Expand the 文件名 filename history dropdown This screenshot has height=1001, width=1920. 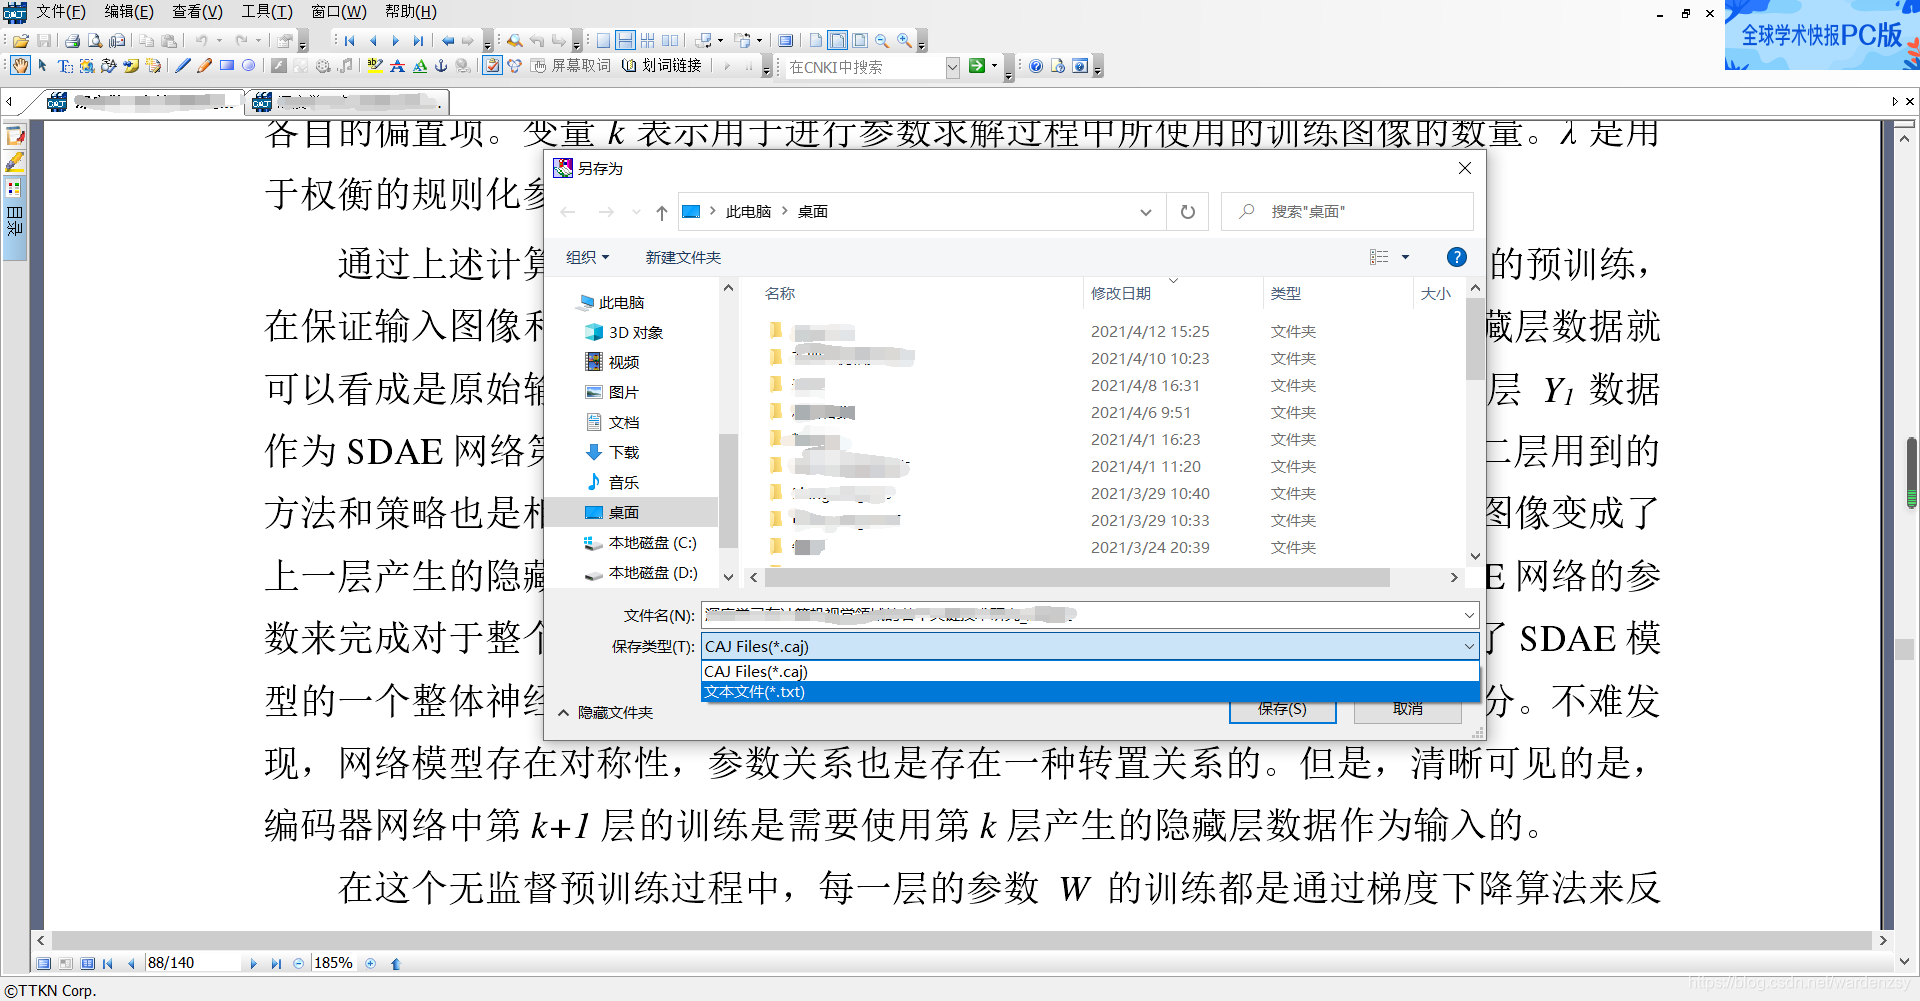pyautogui.click(x=1469, y=615)
